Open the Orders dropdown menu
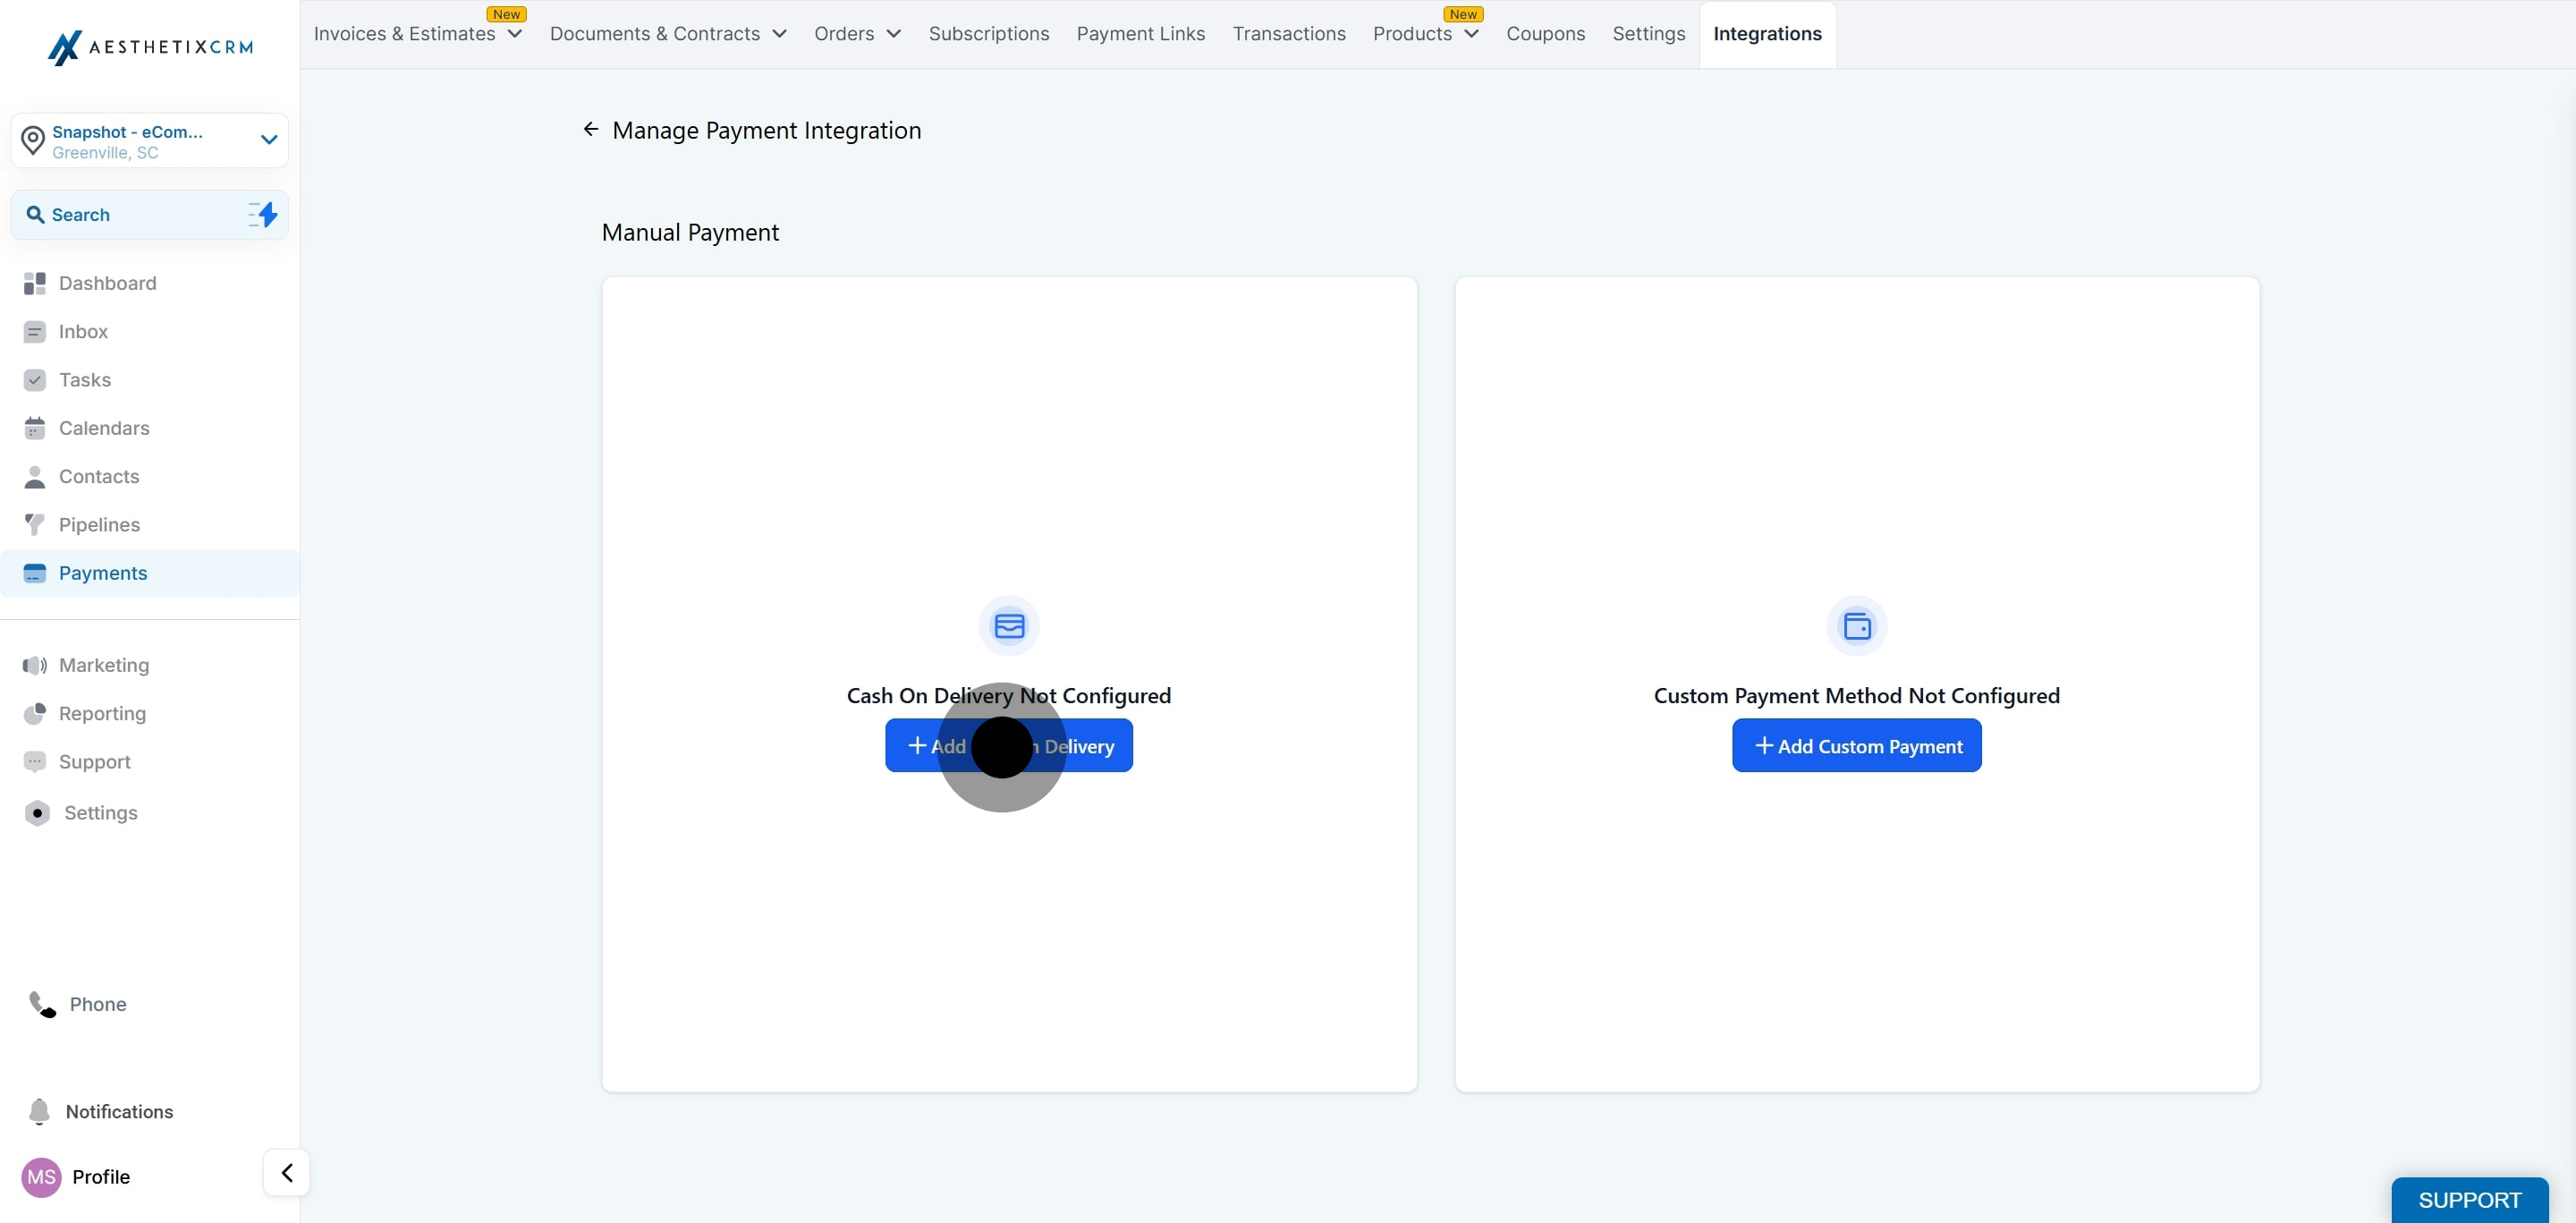 pyautogui.click(x=893, y=34)
